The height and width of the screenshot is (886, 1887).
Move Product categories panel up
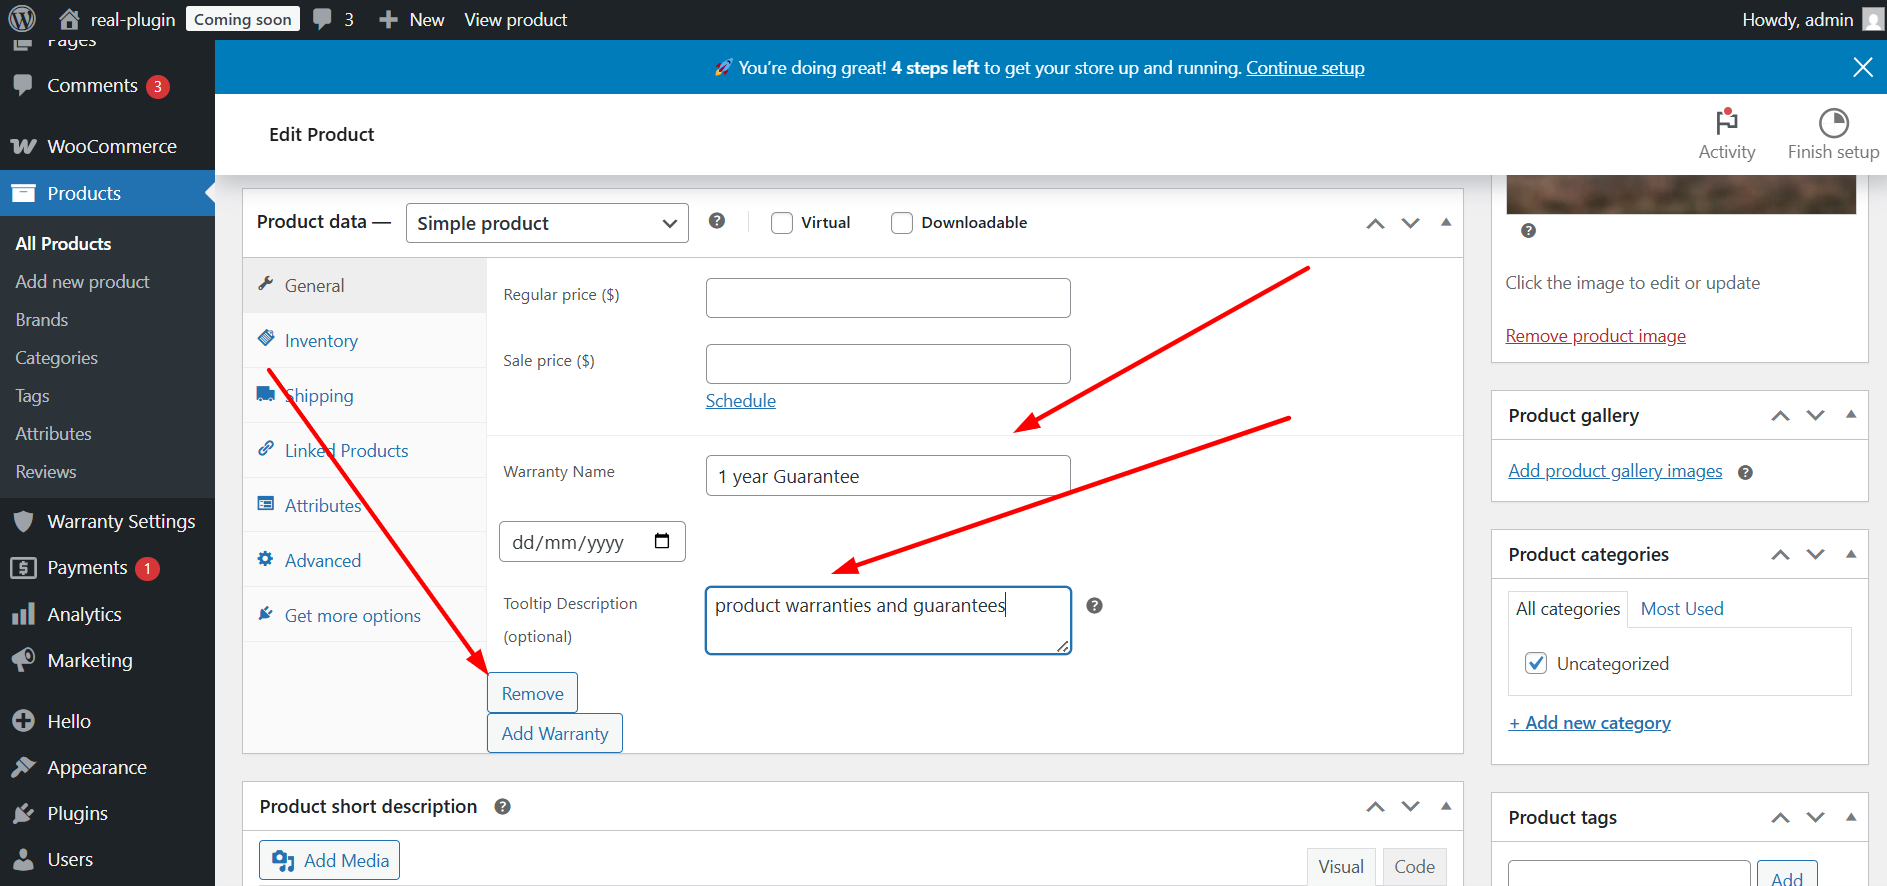pos(1780,554)
